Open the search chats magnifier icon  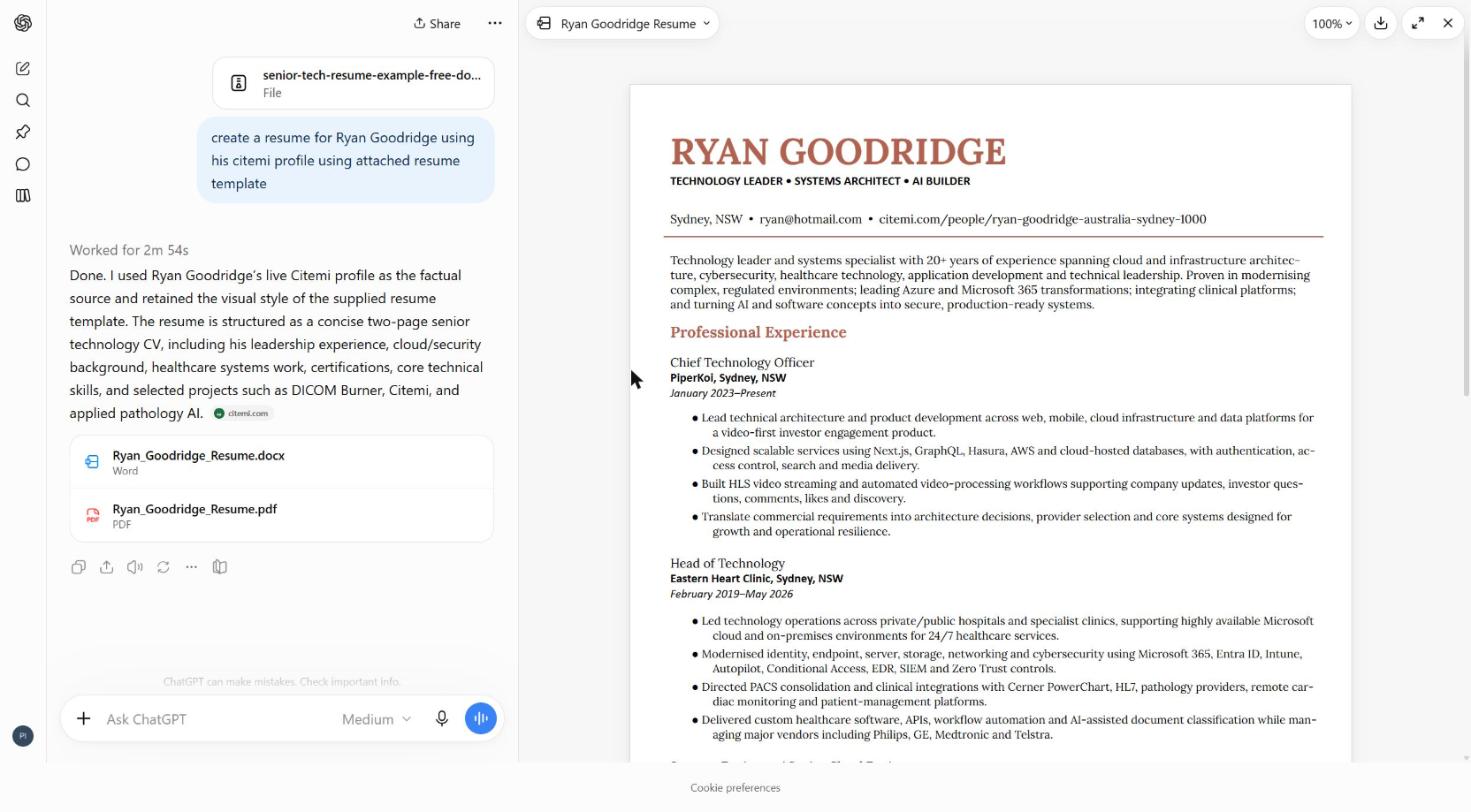[x=23, y=100]
